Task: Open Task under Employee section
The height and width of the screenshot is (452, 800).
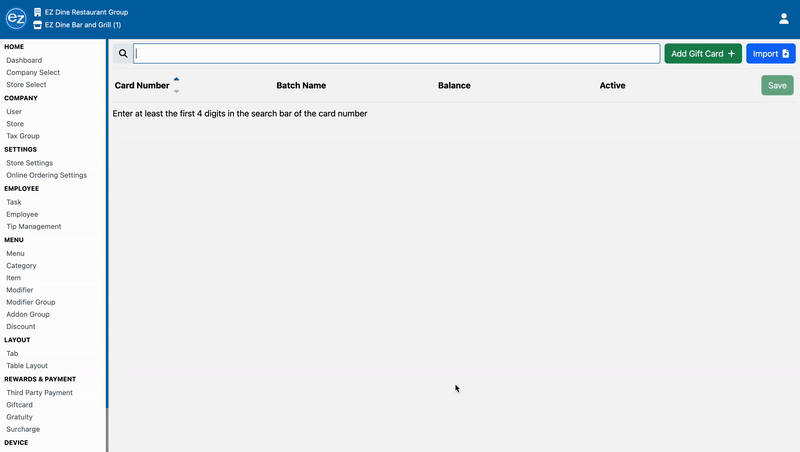Action: pos(14,202)
